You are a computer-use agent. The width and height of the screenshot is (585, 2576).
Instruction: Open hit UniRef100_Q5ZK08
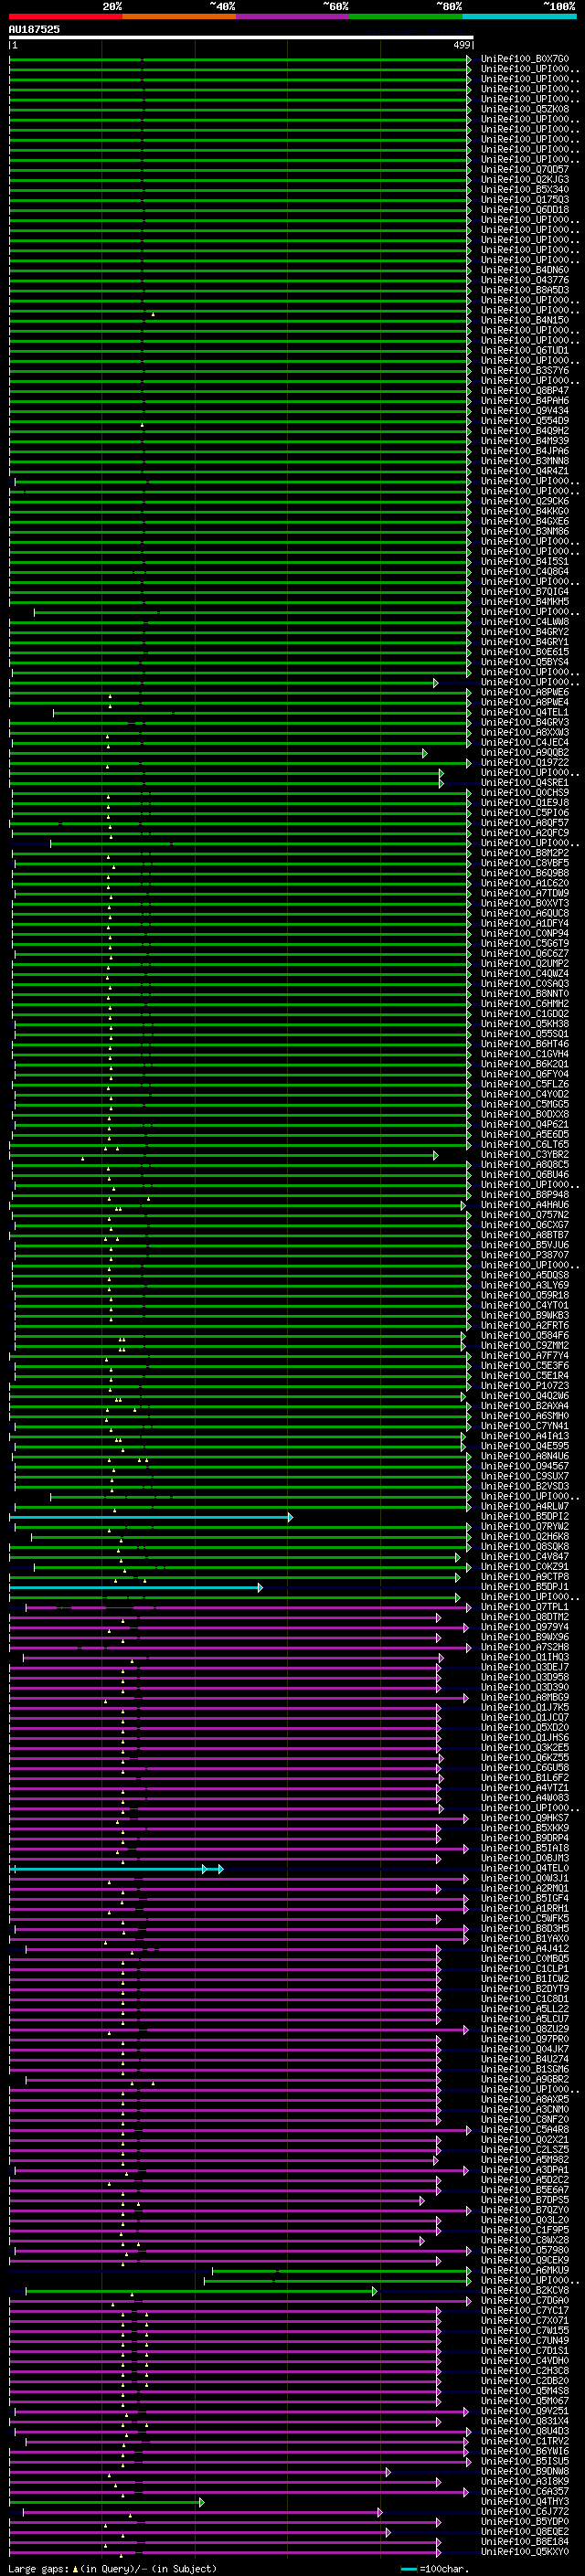525,109
